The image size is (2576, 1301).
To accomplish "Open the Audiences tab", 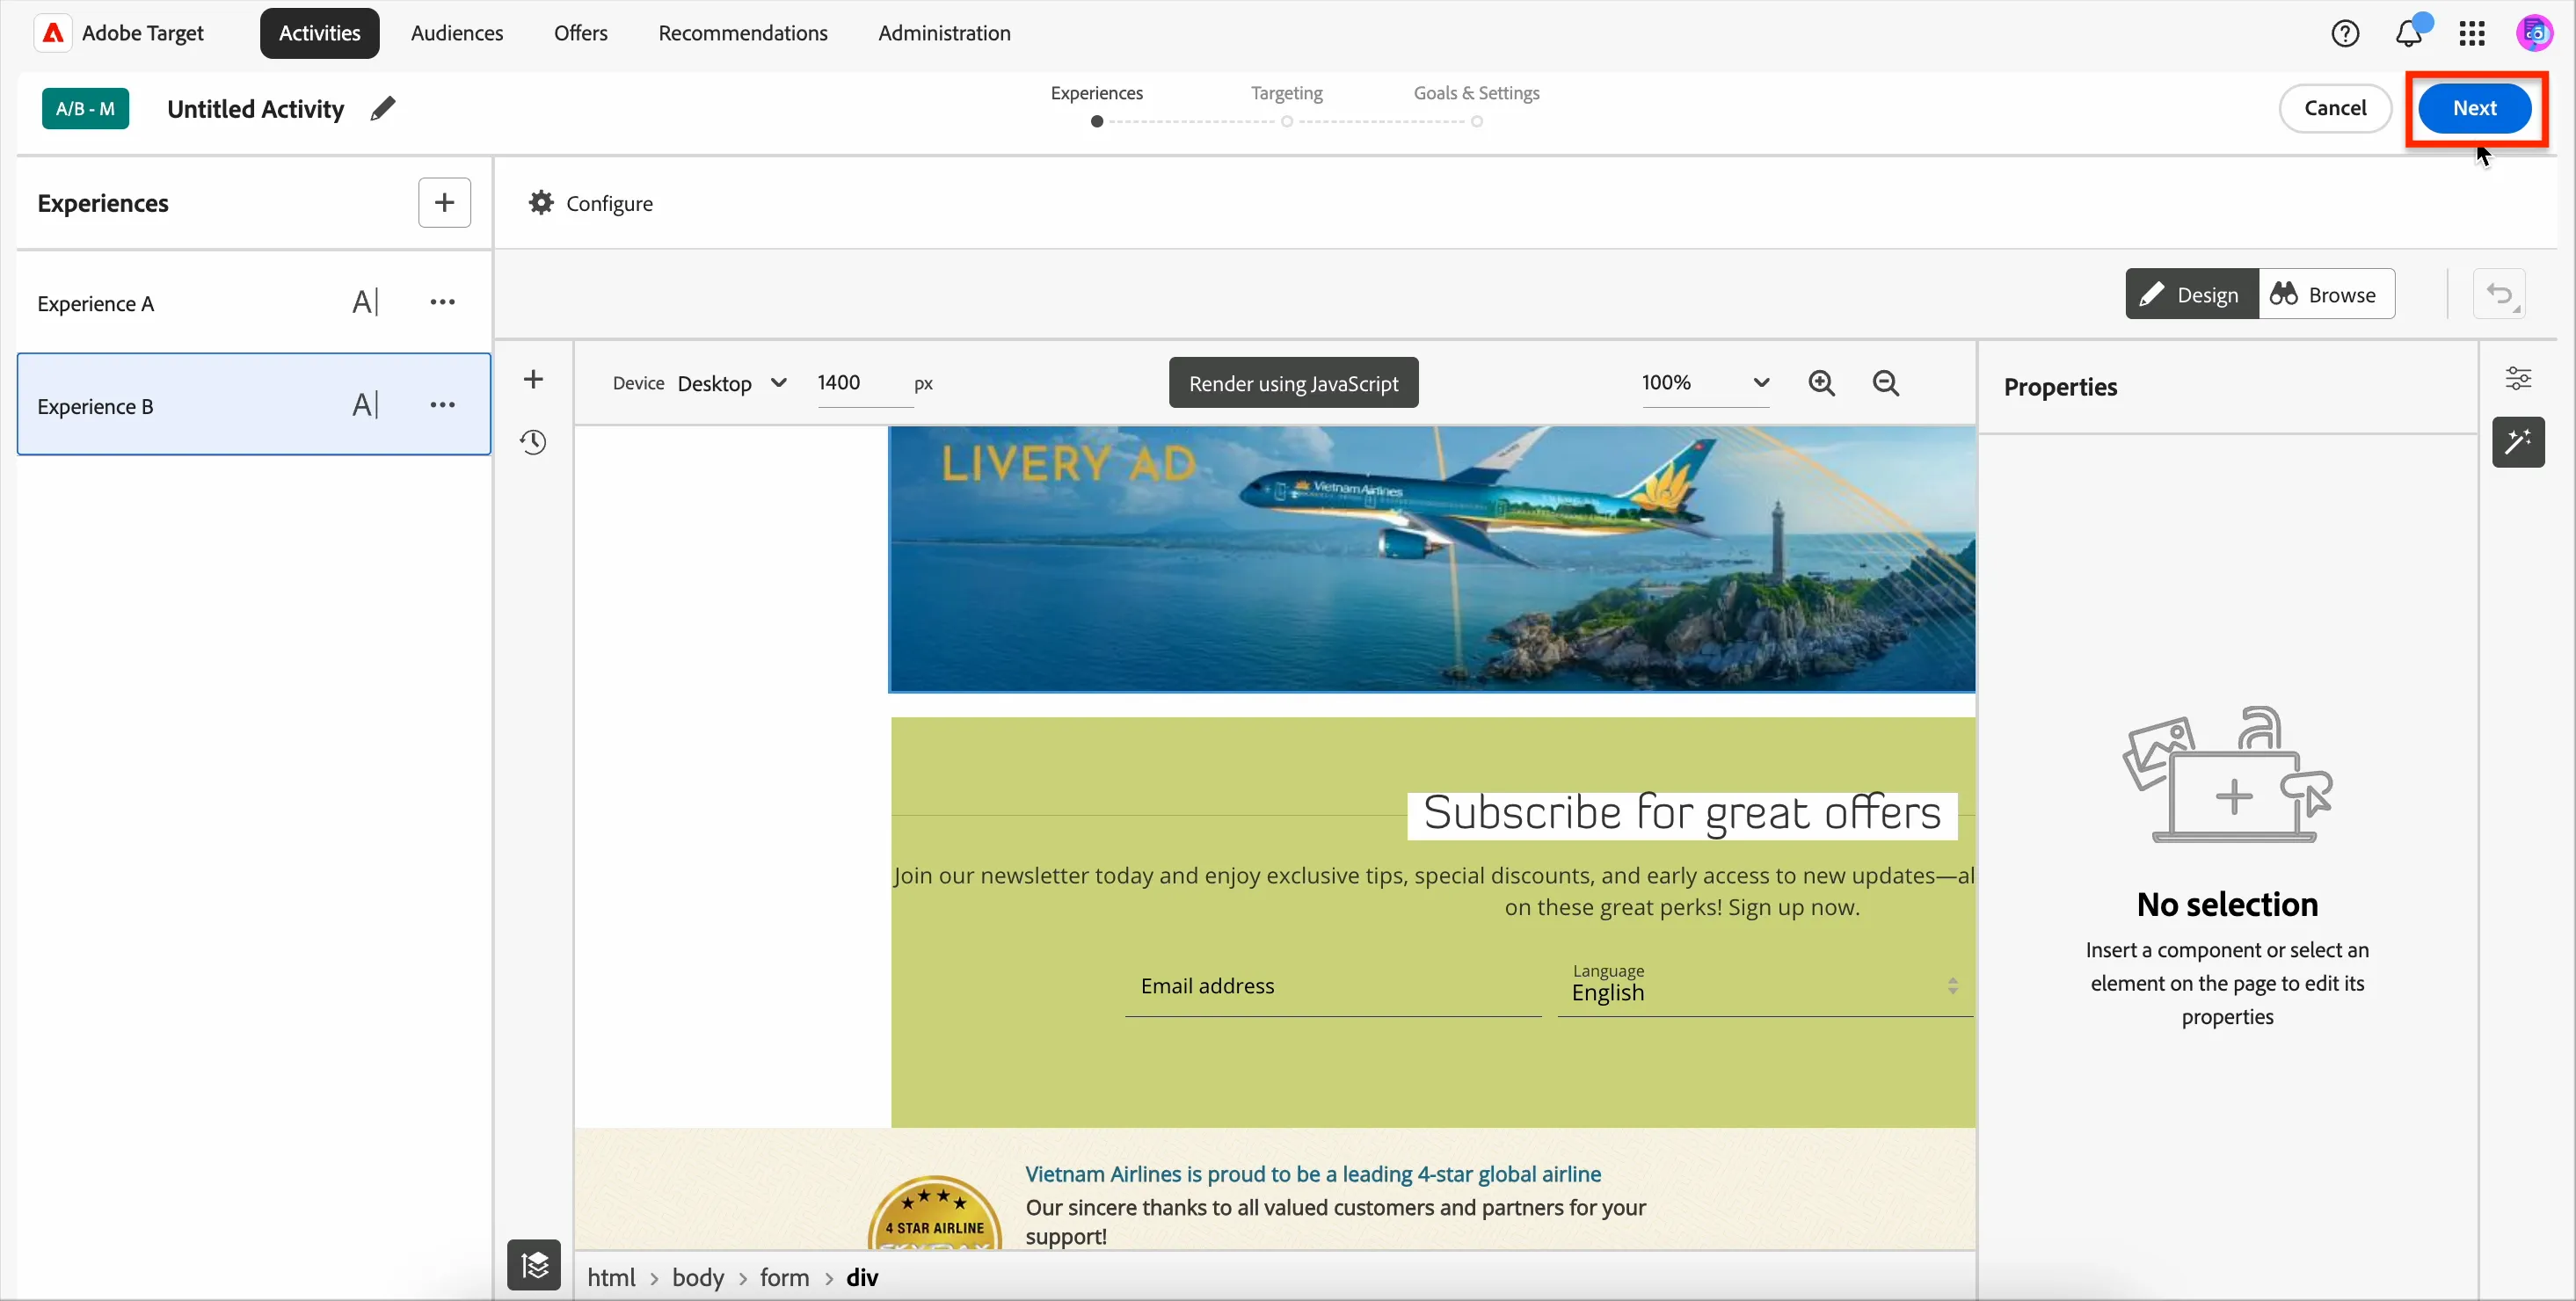I will (457, 33).
